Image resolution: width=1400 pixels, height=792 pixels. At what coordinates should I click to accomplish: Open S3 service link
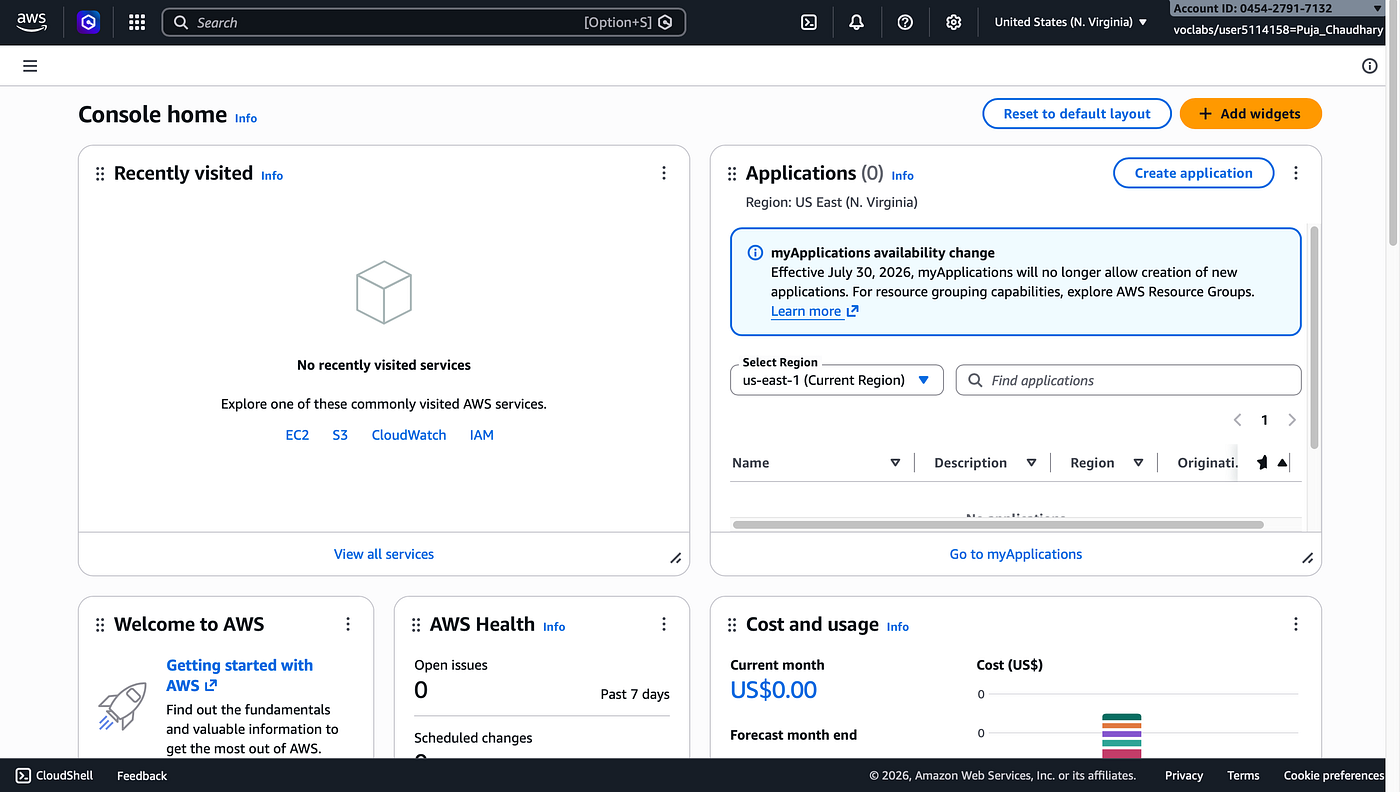point(340,435)
